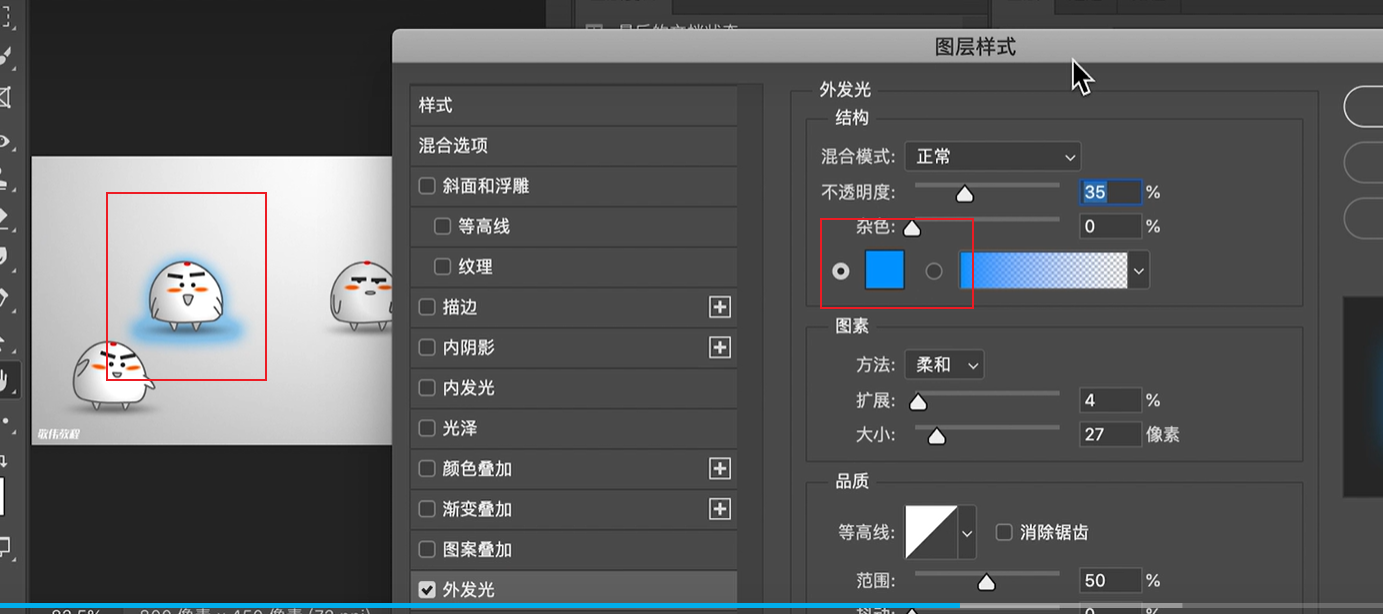Enable the 等高线 sub-option checkbox
1383x614 pixels.
(443, 227)
